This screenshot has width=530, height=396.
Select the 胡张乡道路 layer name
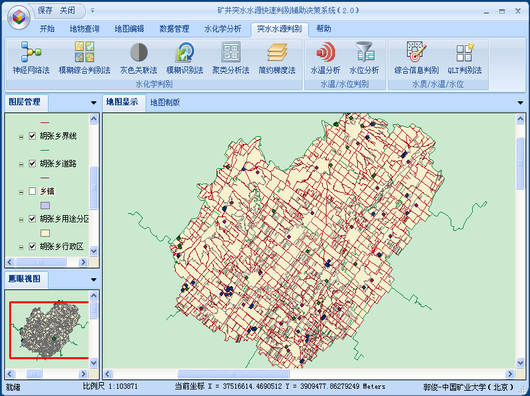58,164
